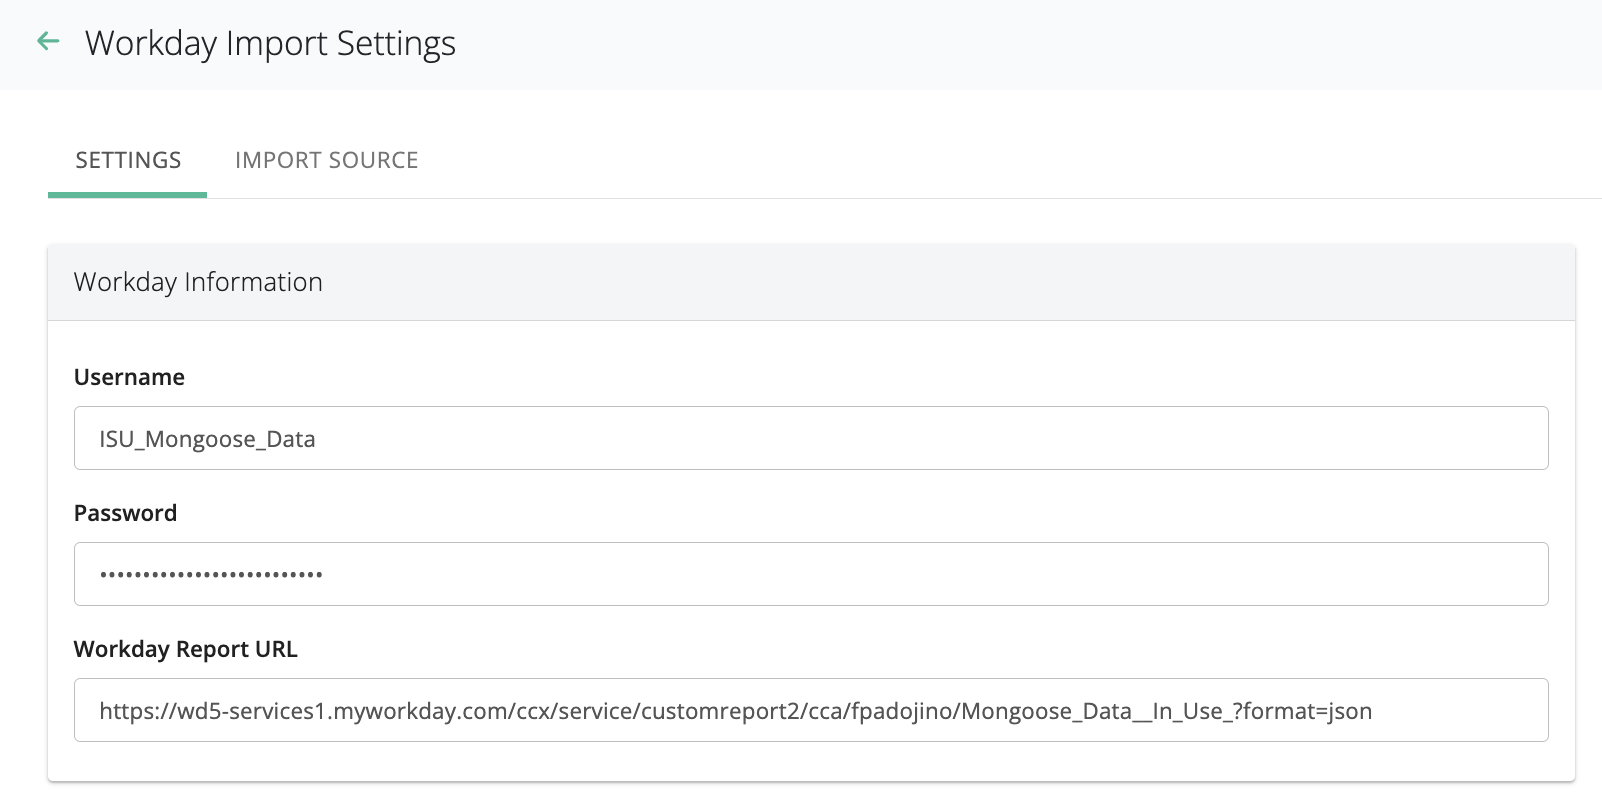Place cursor on ISU_Mongoose_Data text
Viewport: 1602px width, 802px height.
click(207, 439)
